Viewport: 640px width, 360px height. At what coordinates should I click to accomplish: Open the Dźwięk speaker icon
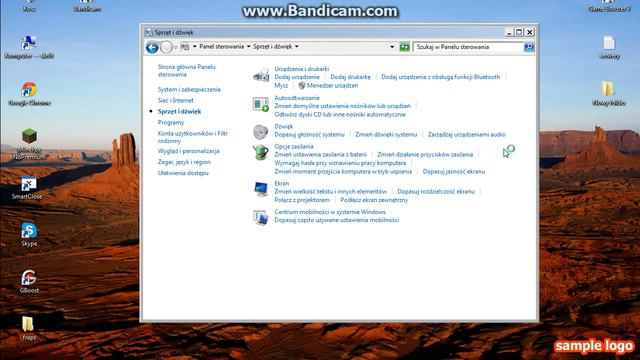click(x=260, y=132)
